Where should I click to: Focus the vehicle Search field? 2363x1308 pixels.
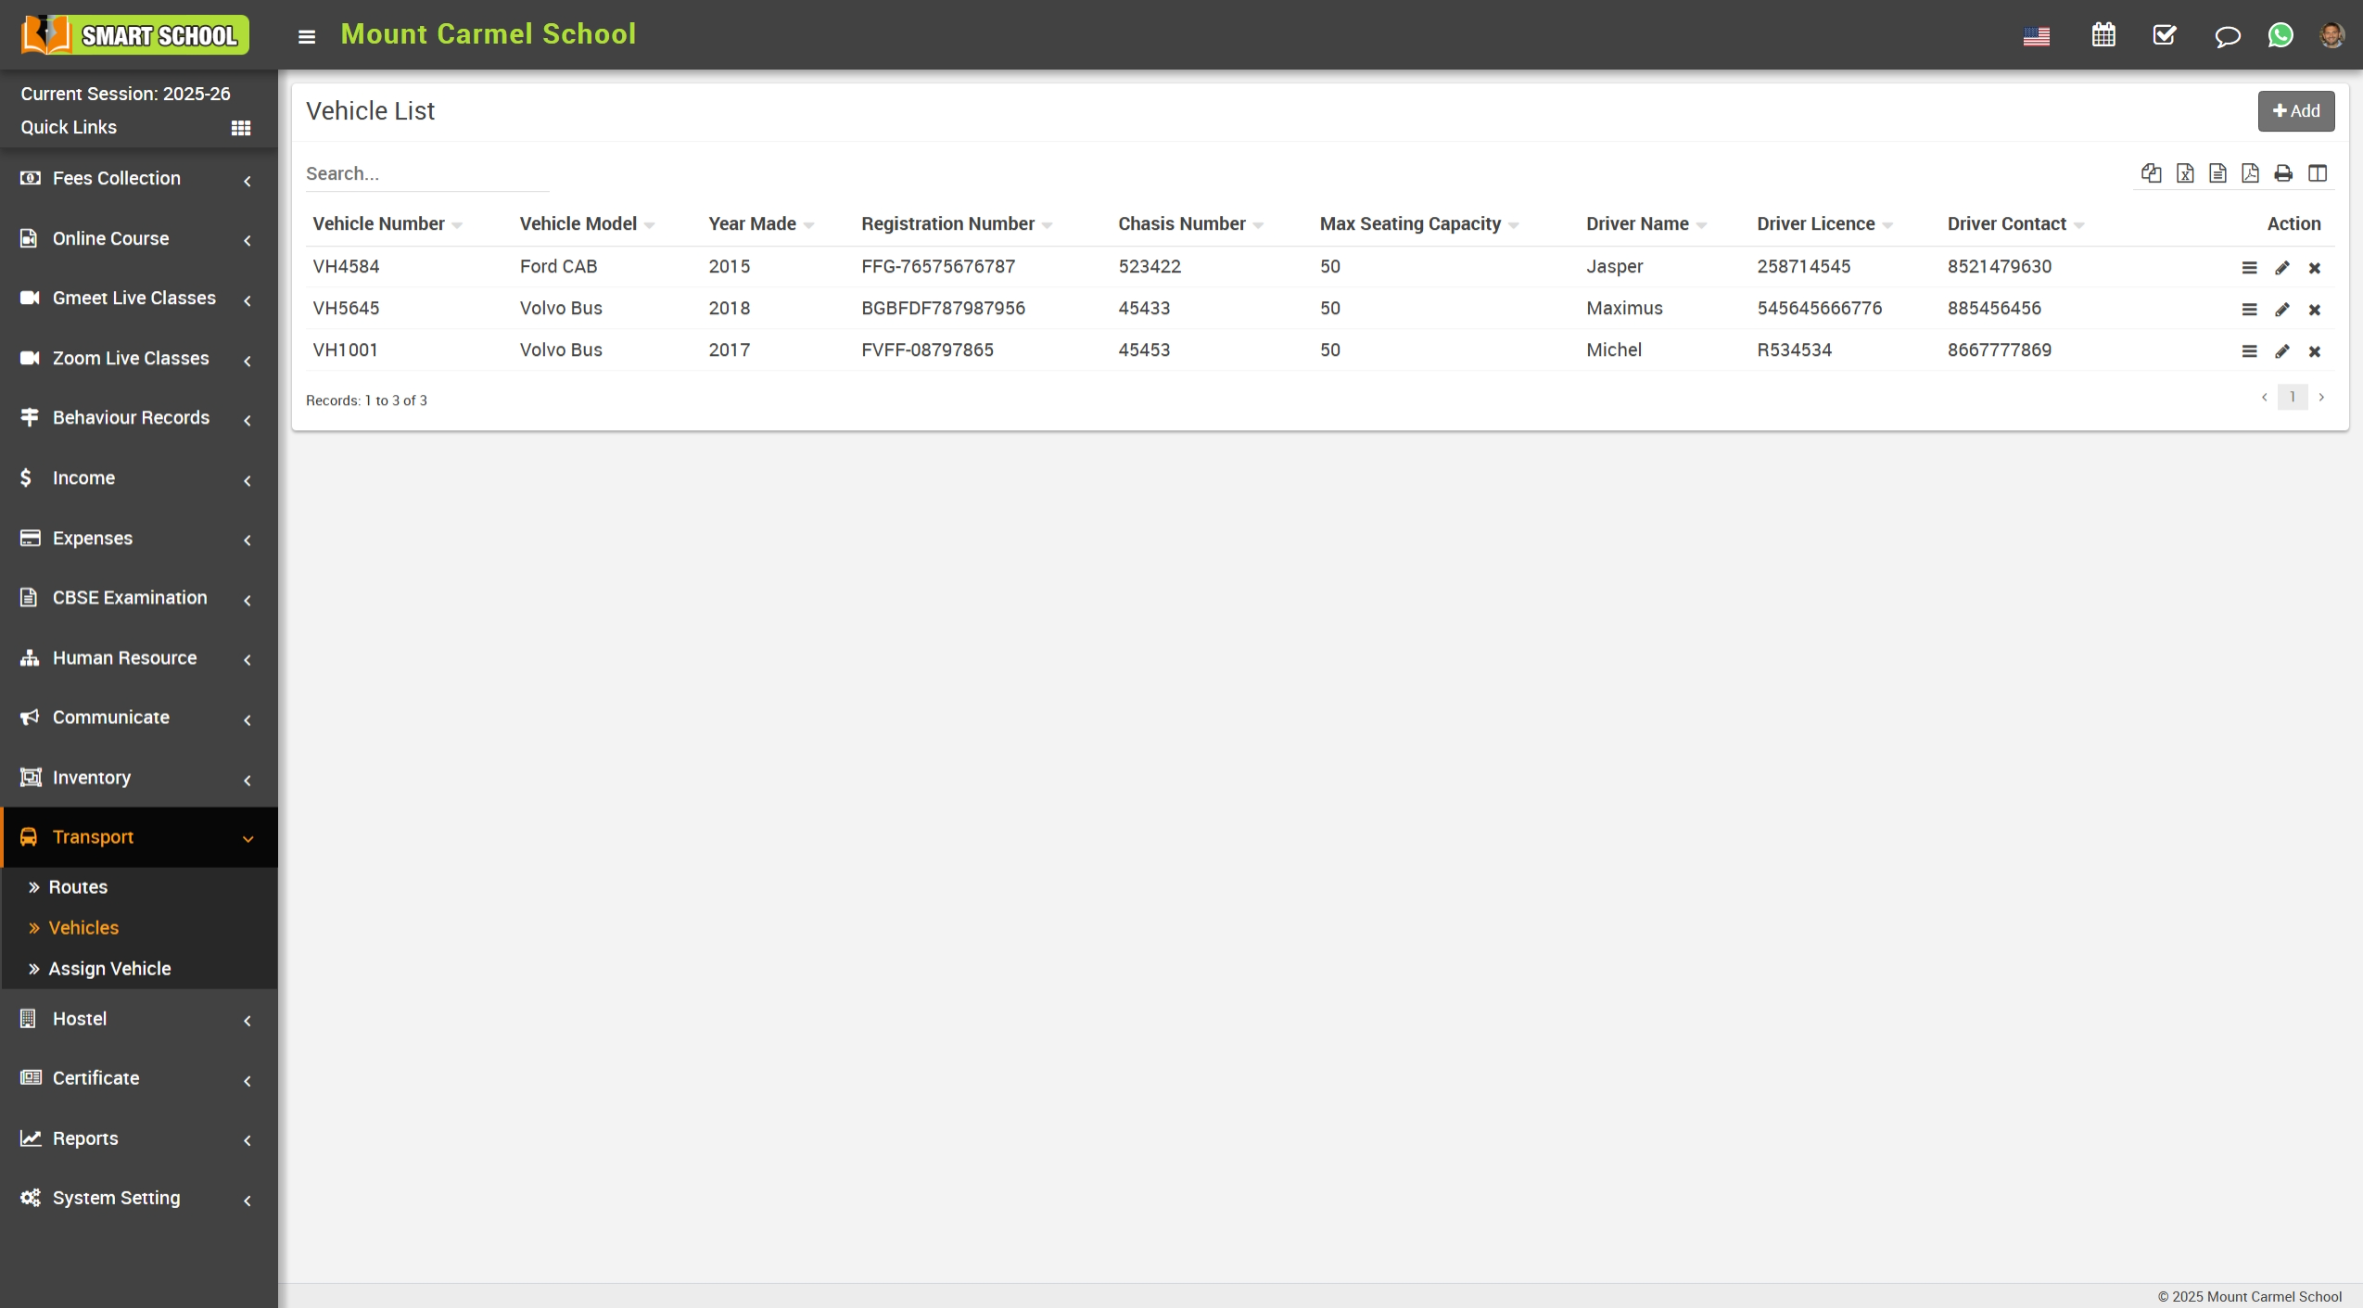[427, 174]
